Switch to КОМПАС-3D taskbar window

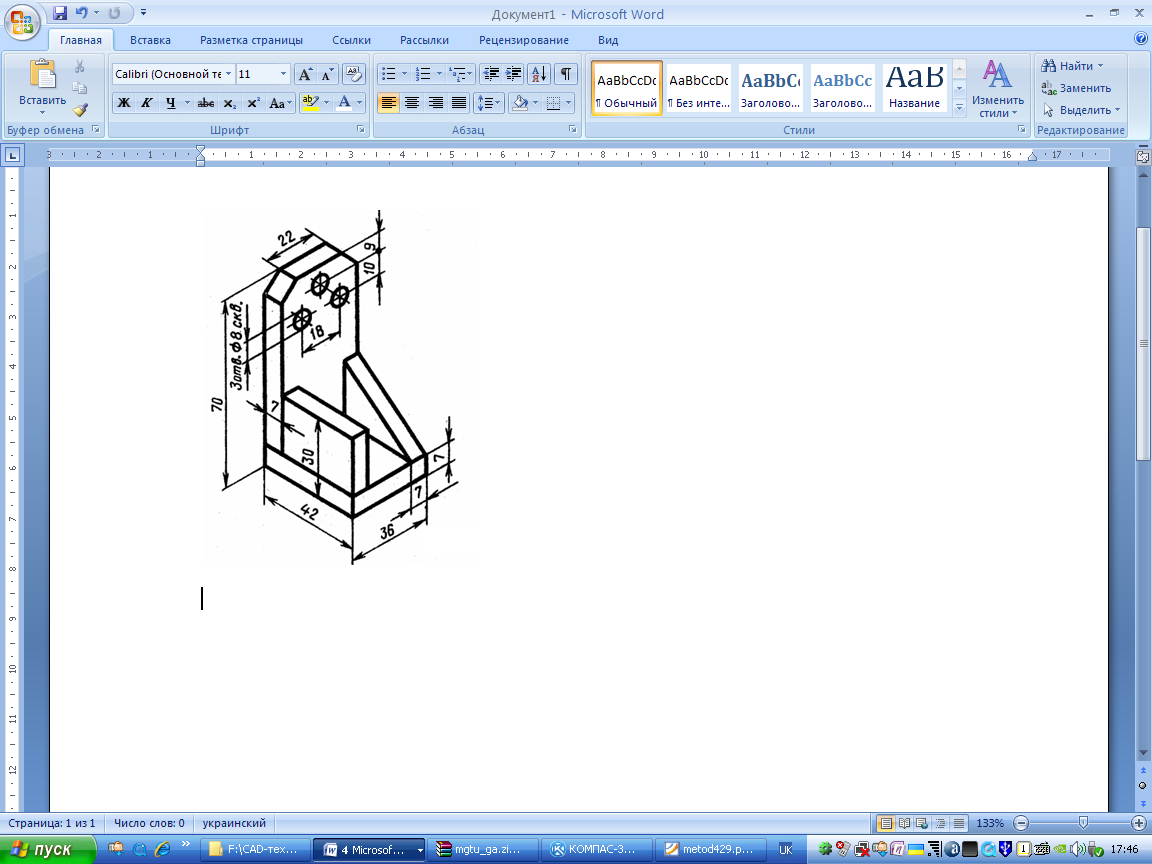tap(595, 850)
